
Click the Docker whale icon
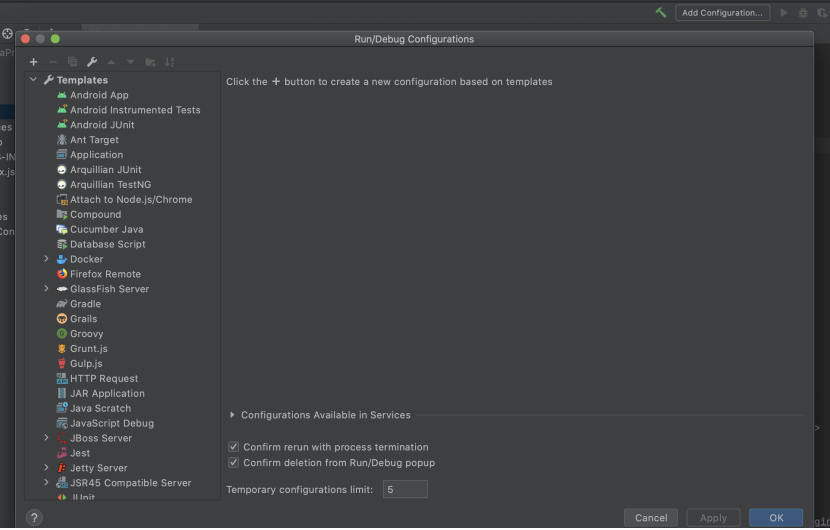[x=62, y=259]
